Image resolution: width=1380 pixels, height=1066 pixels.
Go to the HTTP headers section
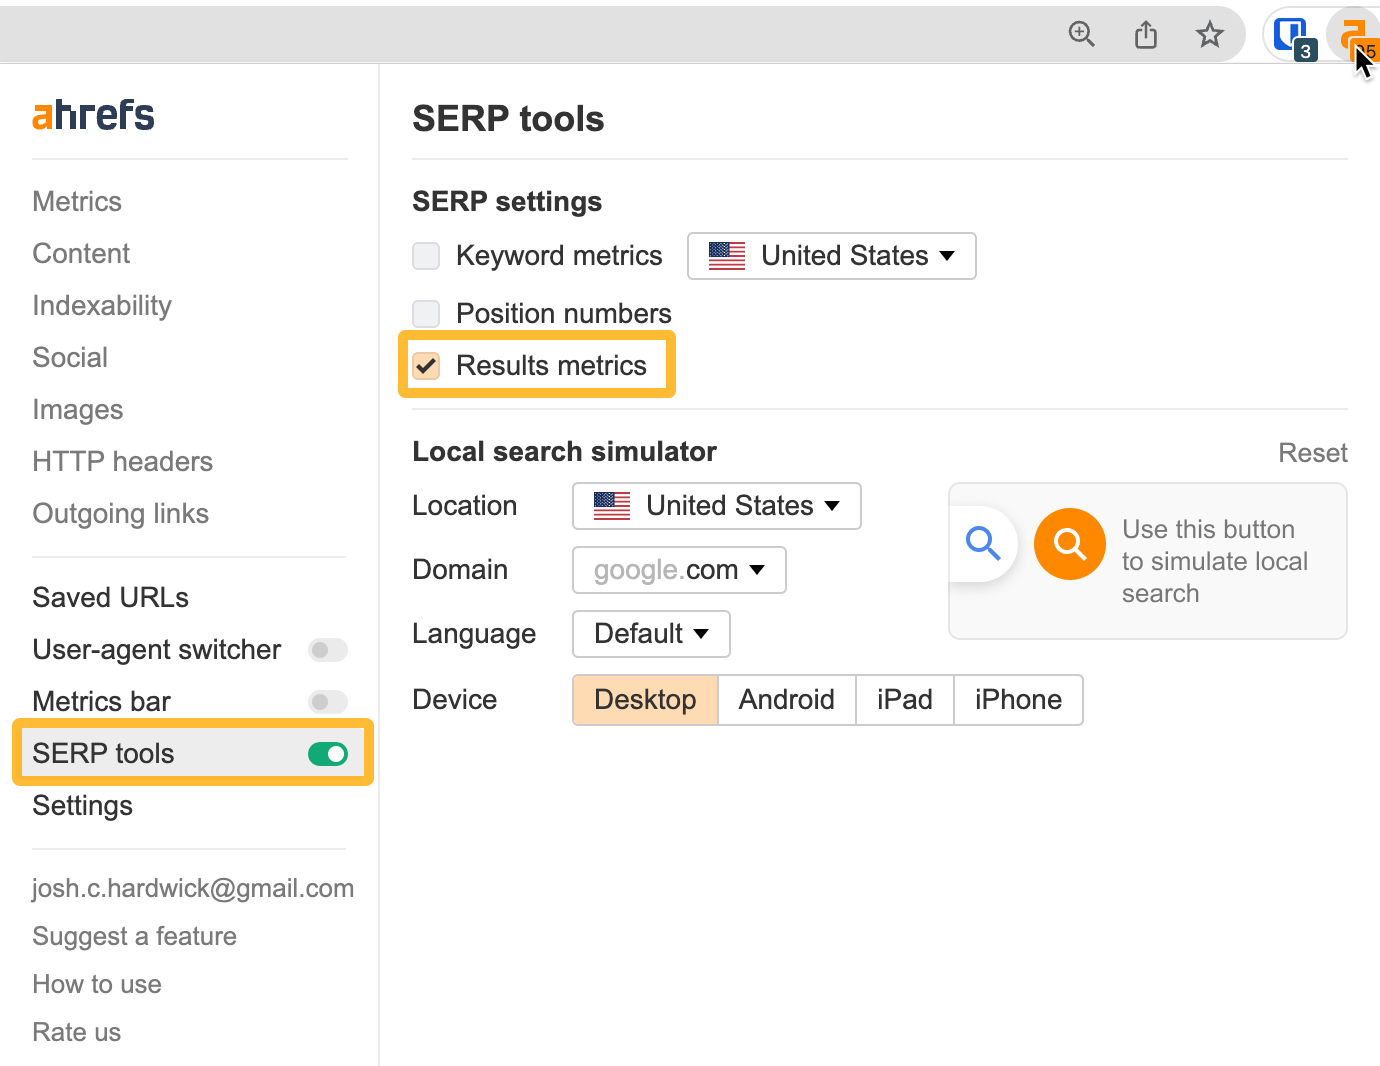pos(122,461)
